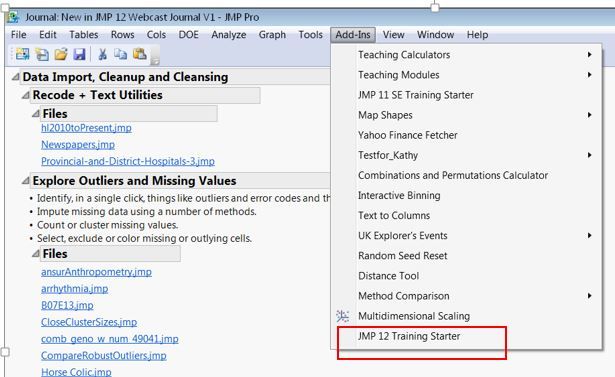Expand the Map Shapes submenu

(467, 115)
